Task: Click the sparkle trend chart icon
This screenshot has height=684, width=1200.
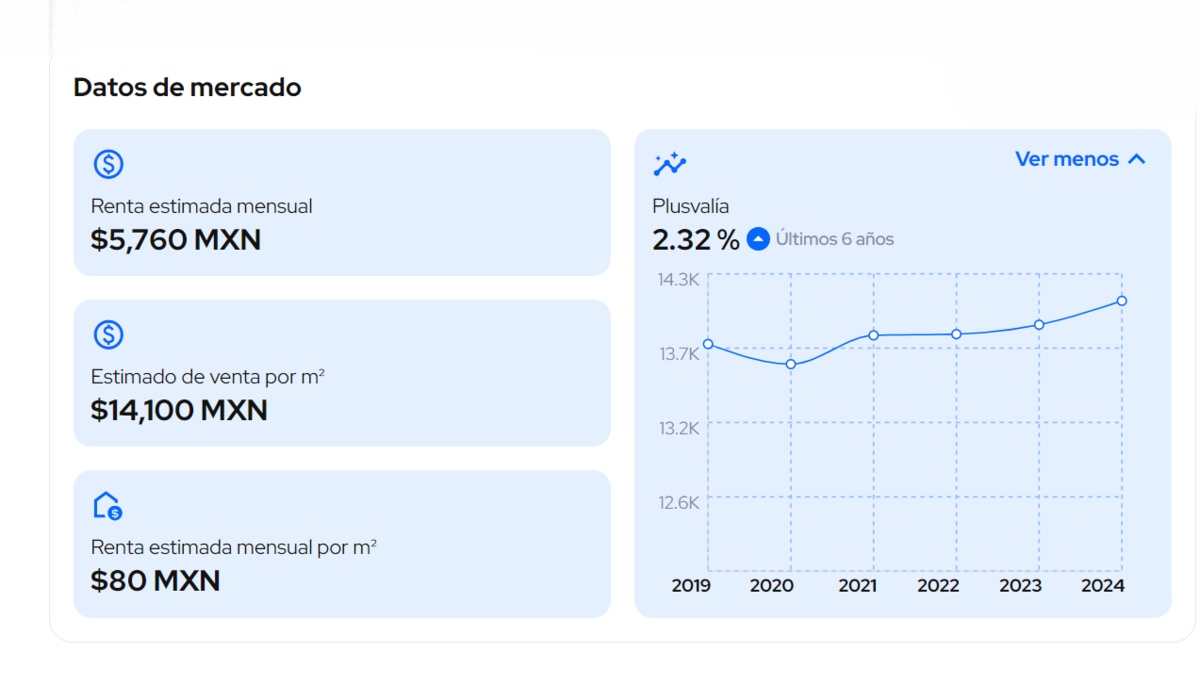Action: pos(669,164)
